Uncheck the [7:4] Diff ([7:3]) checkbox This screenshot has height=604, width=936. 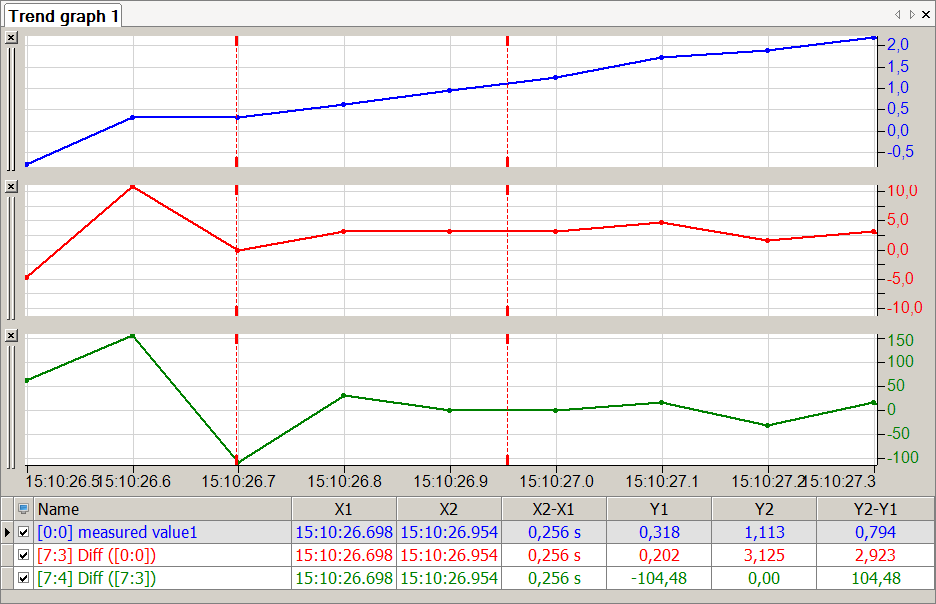(23, 578)
